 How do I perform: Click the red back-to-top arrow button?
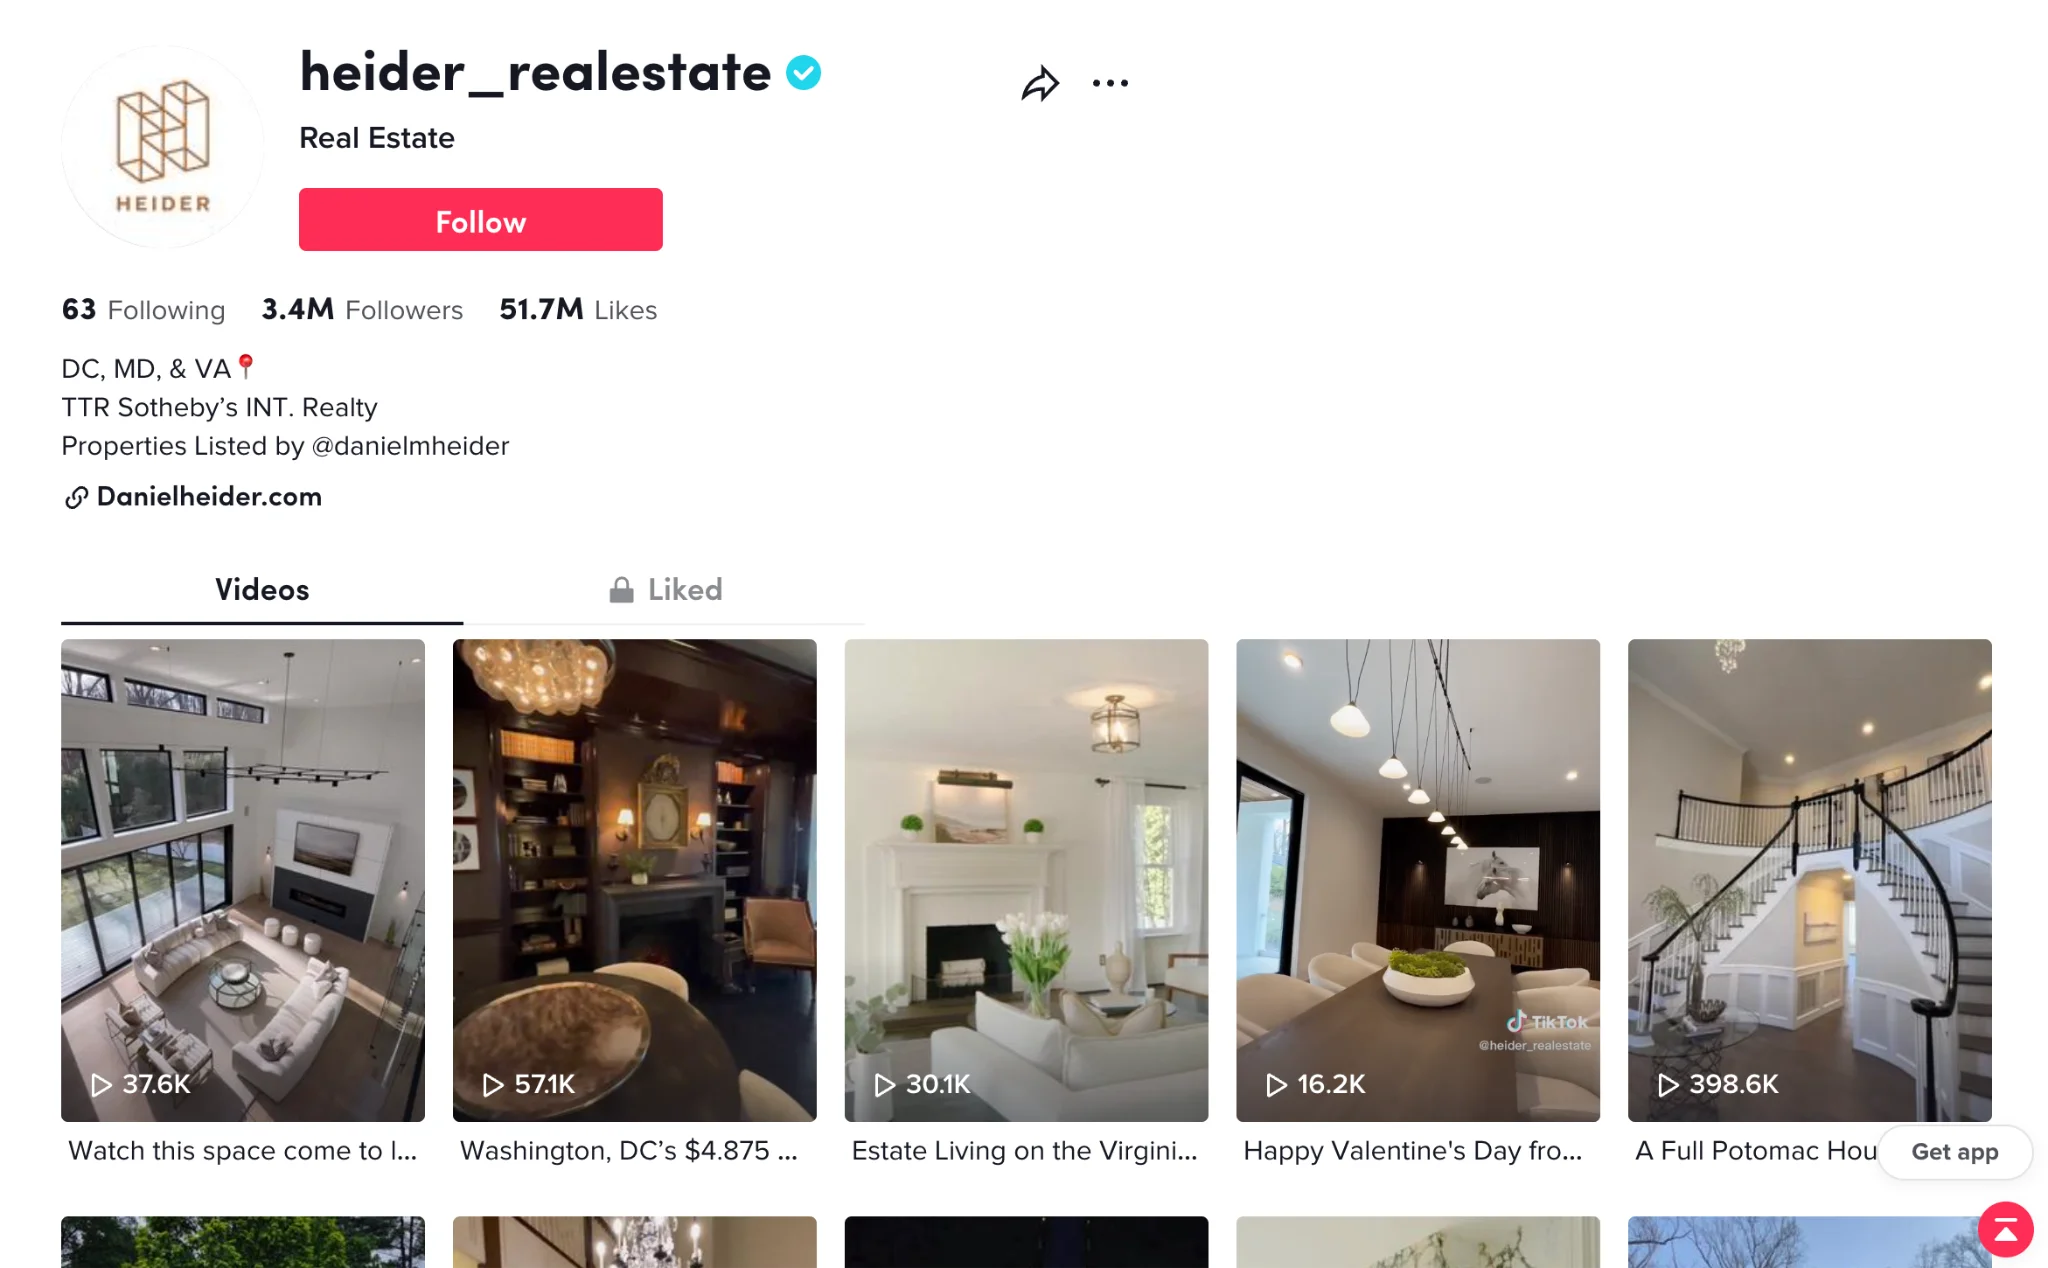coord(2005,1229)
